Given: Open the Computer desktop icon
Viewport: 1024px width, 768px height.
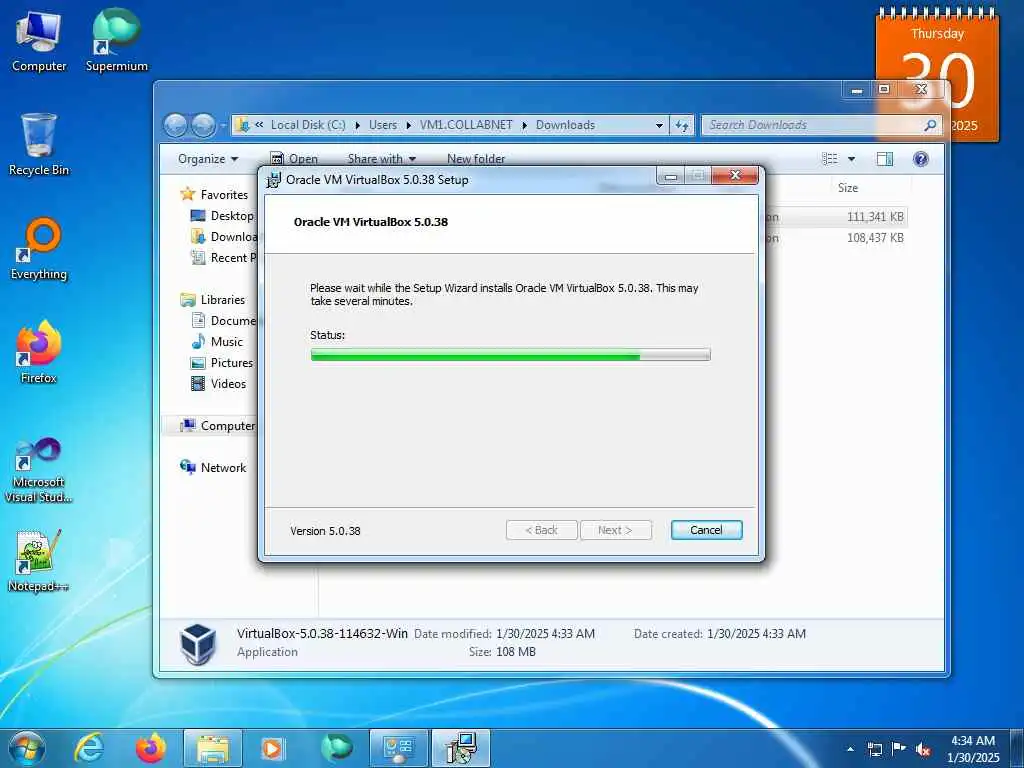Looking at the screenshot, I should pyautogui.click(x=39, y=40).
